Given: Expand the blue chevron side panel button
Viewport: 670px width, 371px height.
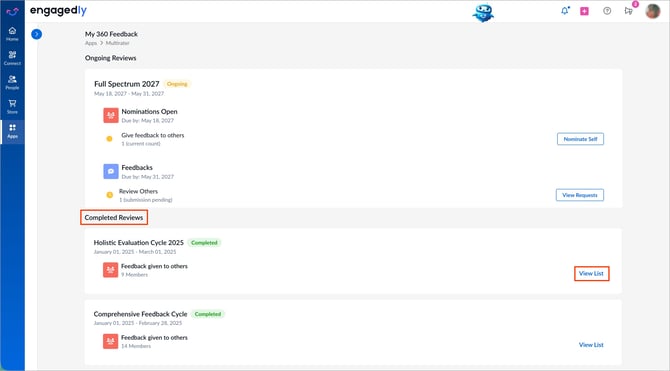Looking at the screenshot, I should tap(36, 34).
